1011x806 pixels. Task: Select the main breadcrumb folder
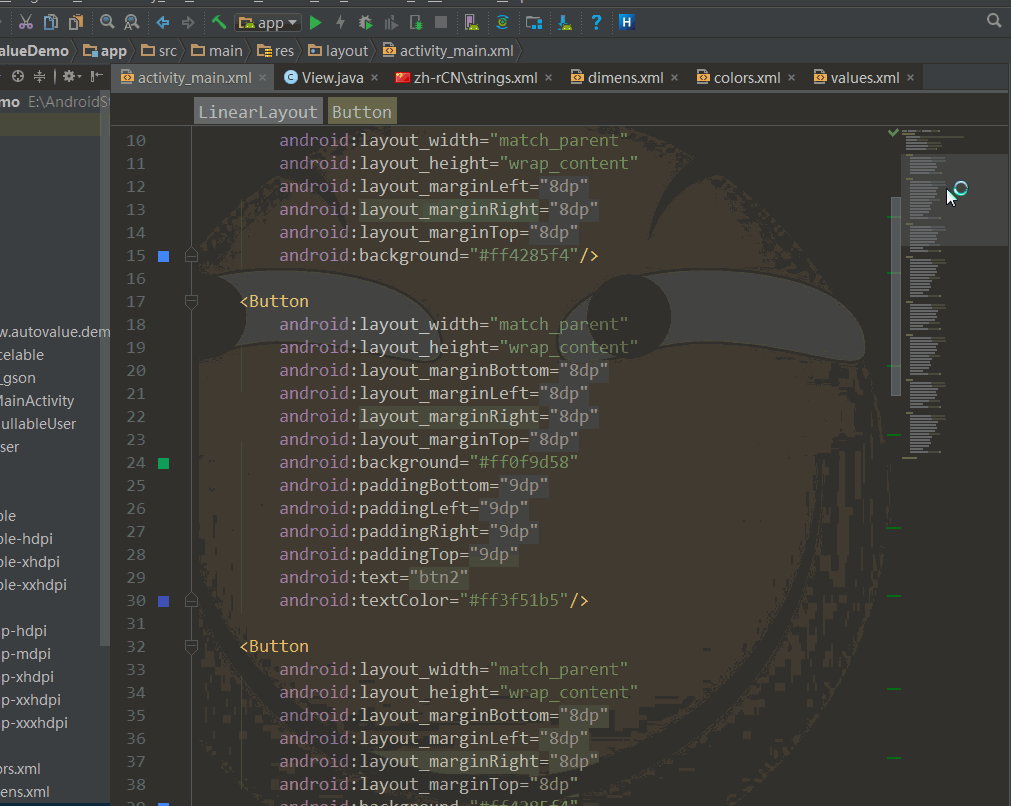pyautogui.click(x=217, y=51)
